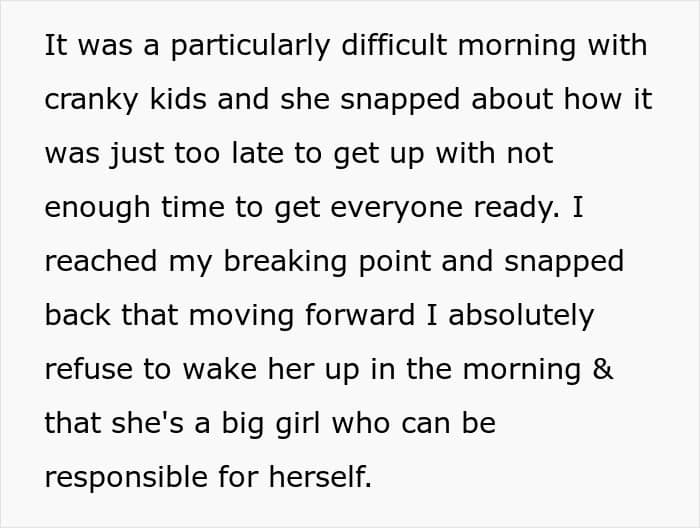This screenshot has width=700, height=528.
Task: Click on the word "difficult"
Action: point(394,45)
